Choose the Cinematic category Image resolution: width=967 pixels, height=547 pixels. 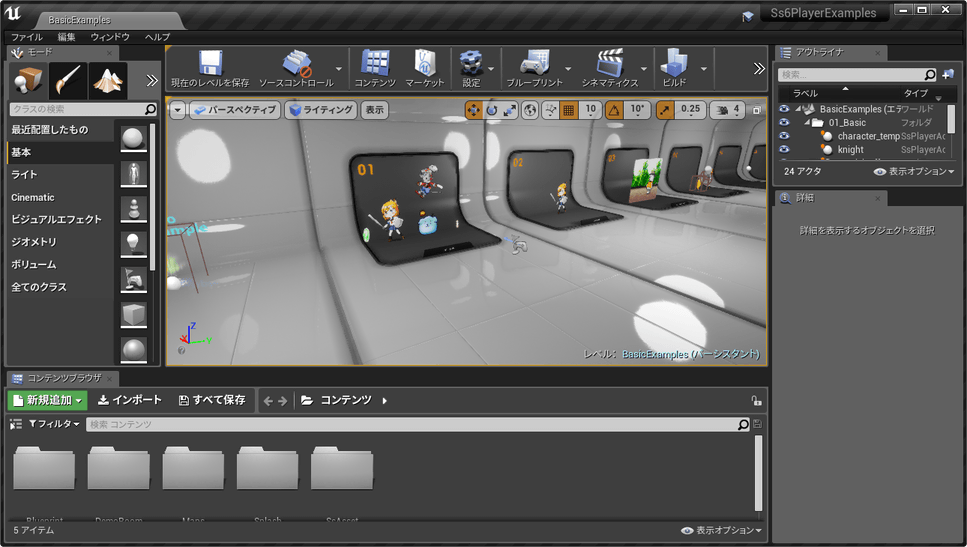[x=60, y=197]
